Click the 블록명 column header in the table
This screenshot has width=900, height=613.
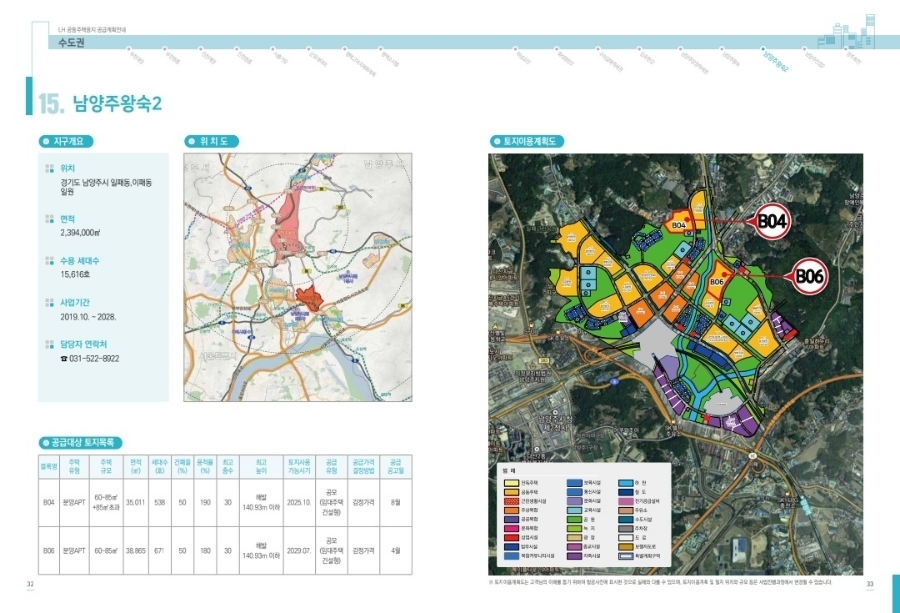49,467
